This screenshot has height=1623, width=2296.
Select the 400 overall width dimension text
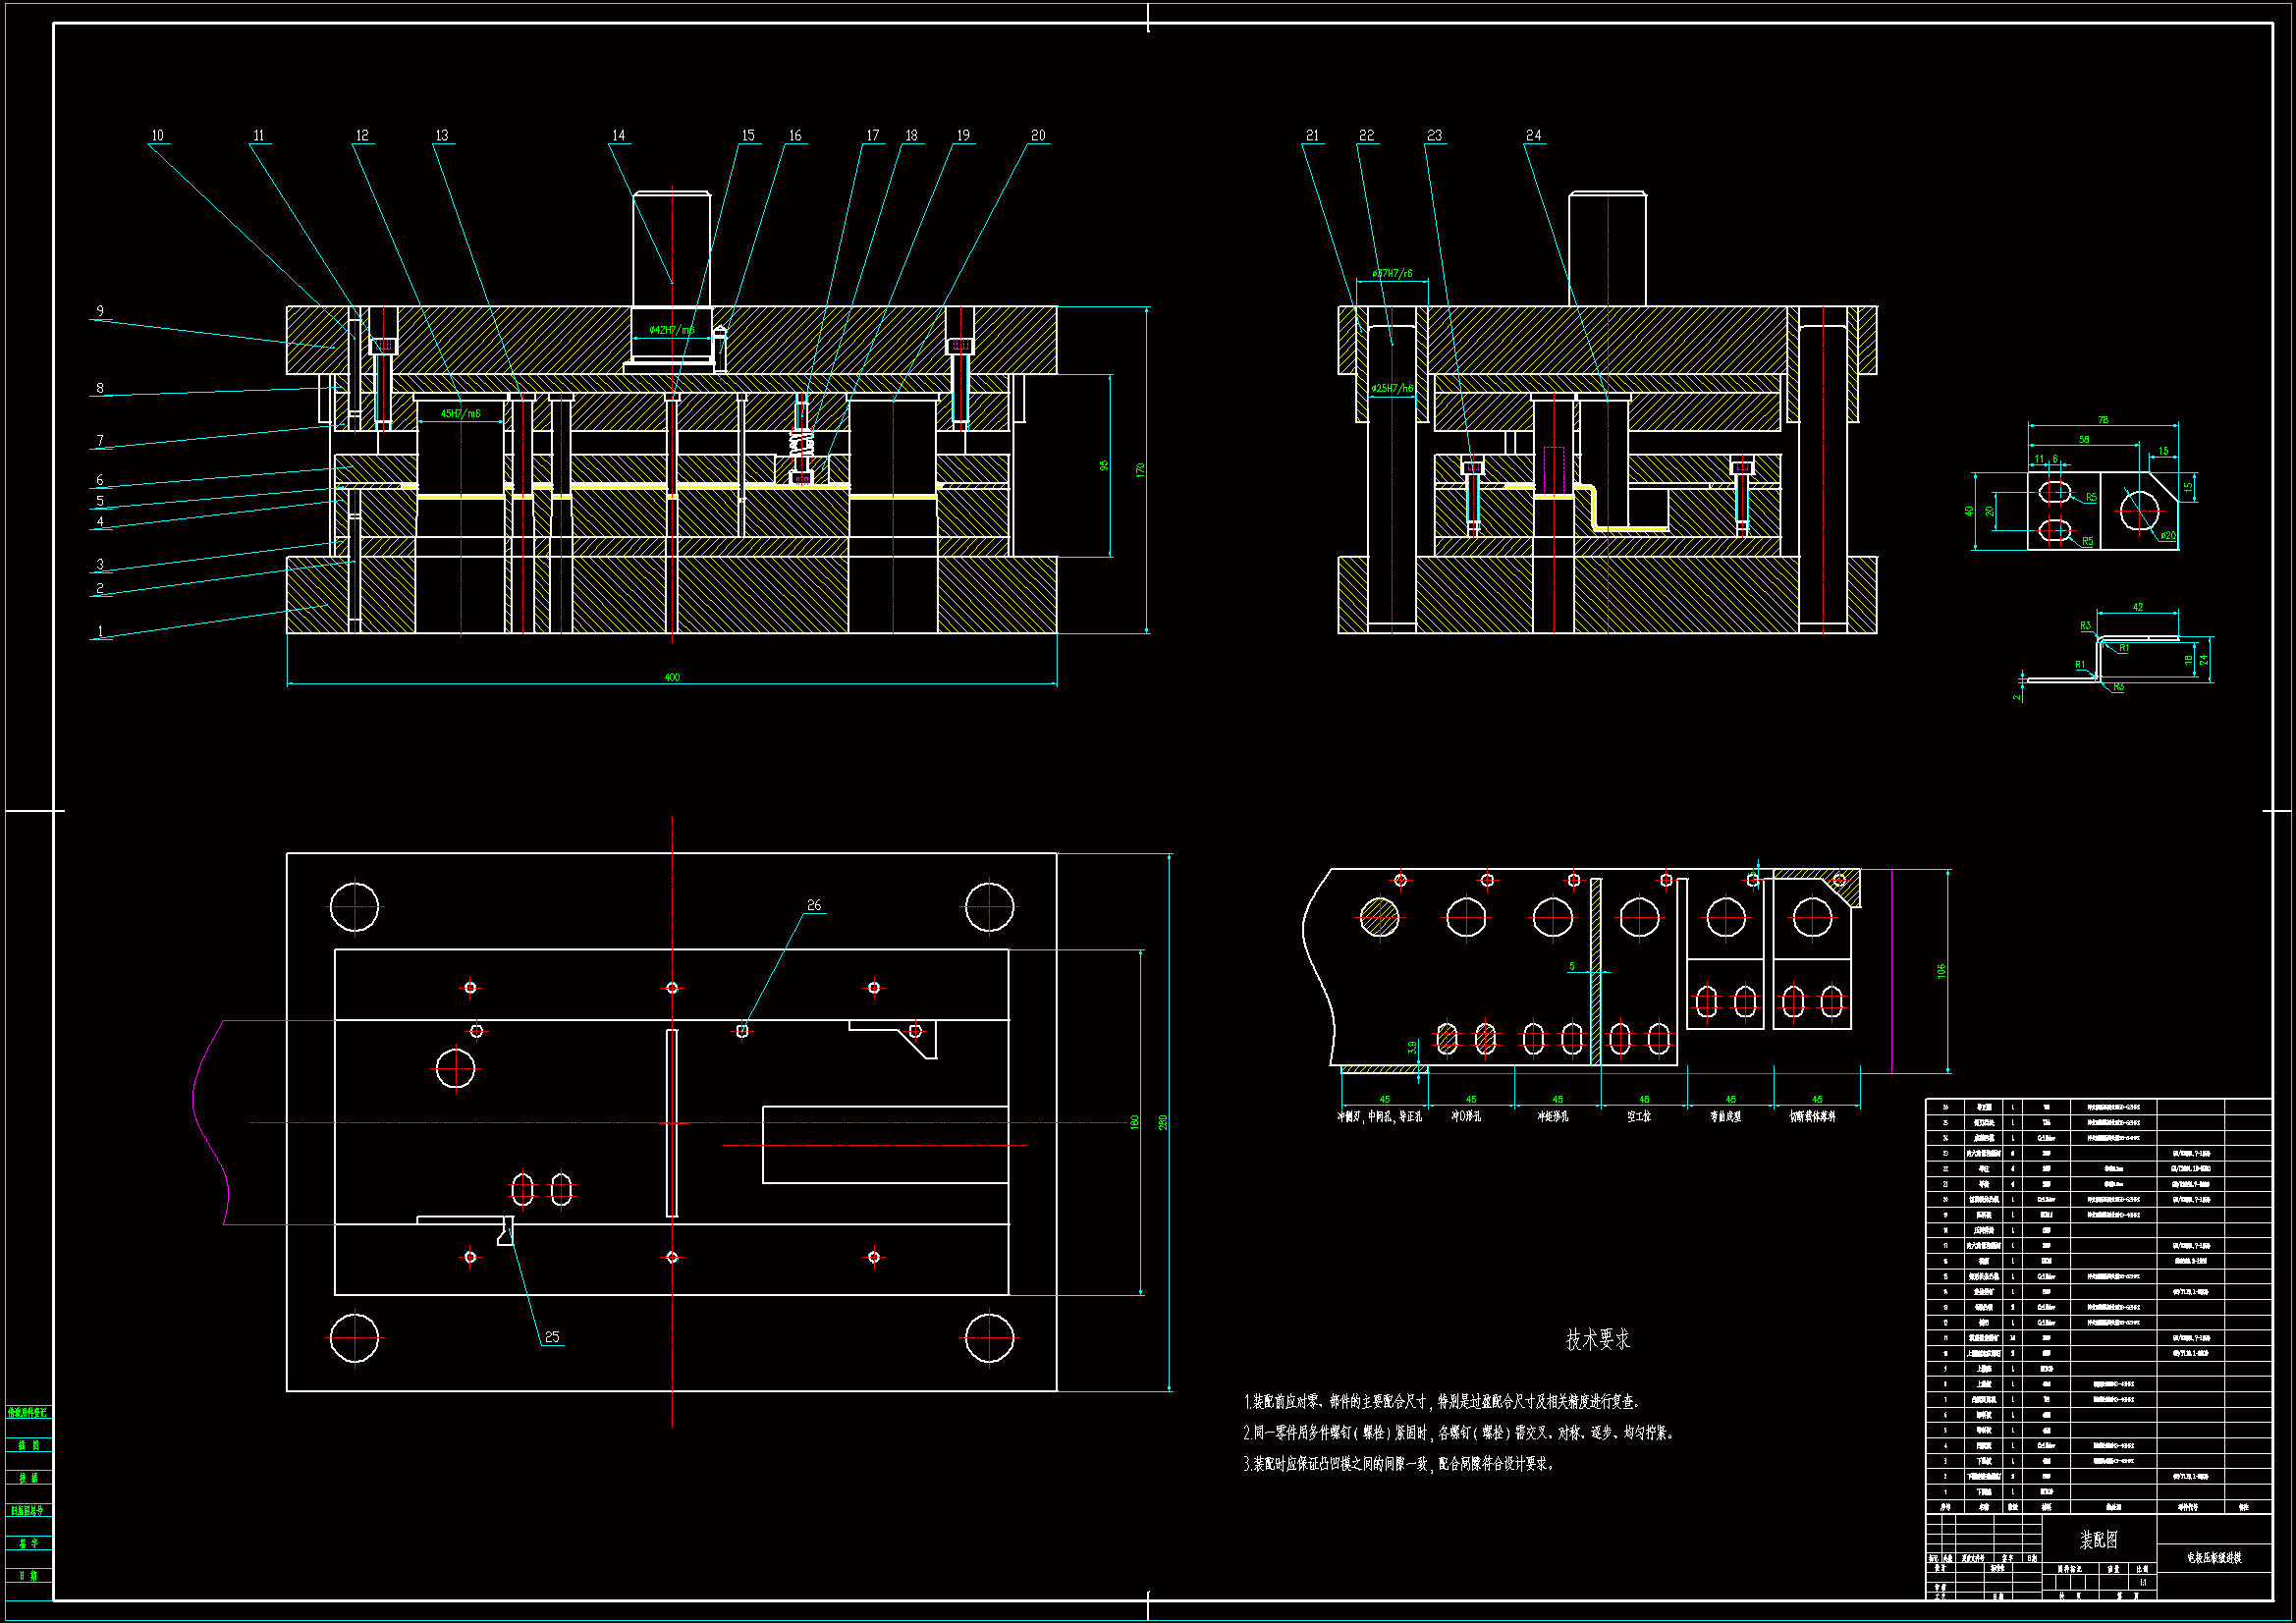[x=672, y=678]
